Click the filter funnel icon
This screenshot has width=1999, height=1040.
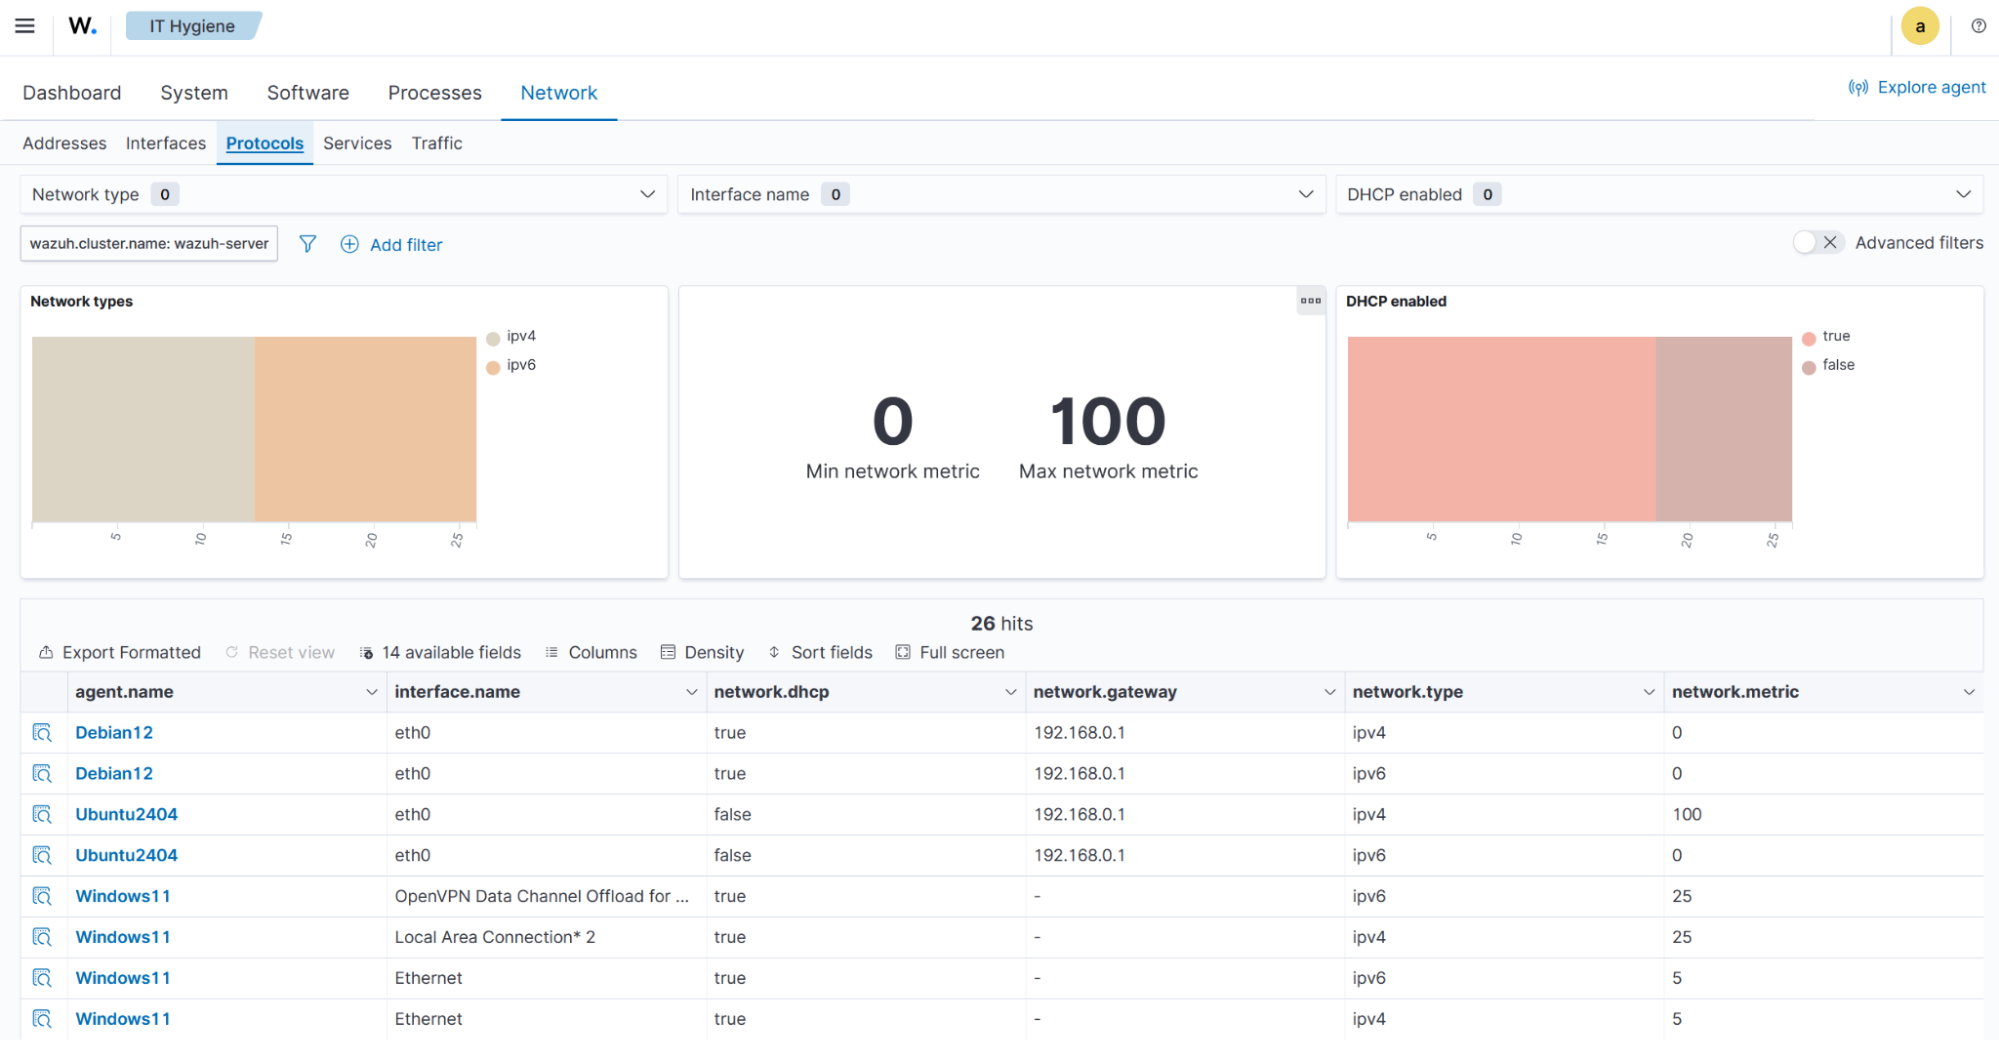coord(308,244)
